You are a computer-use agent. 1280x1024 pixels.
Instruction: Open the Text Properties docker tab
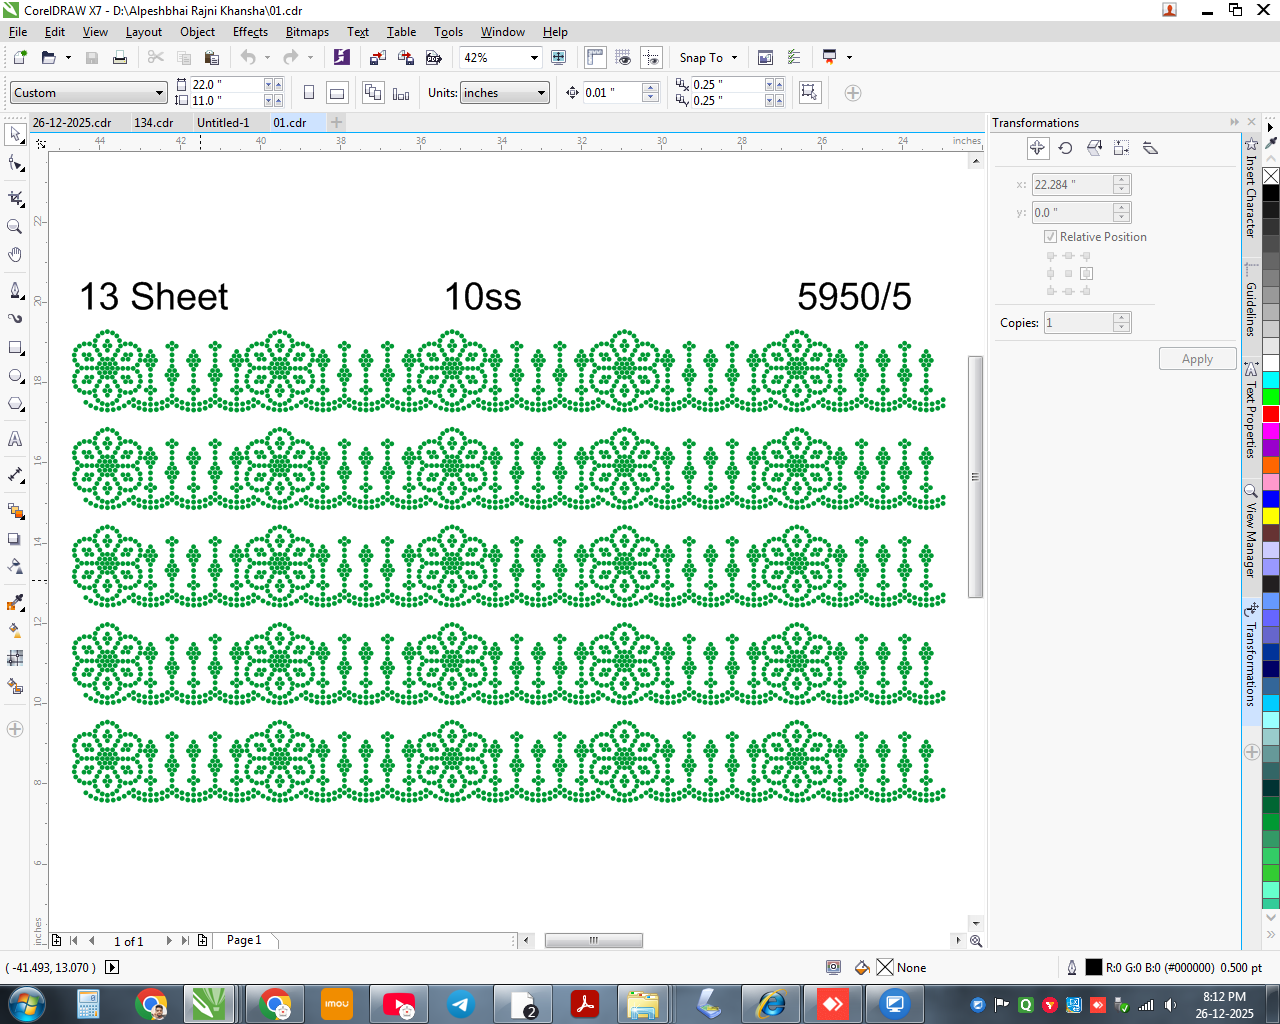[x=1251, y=412]
